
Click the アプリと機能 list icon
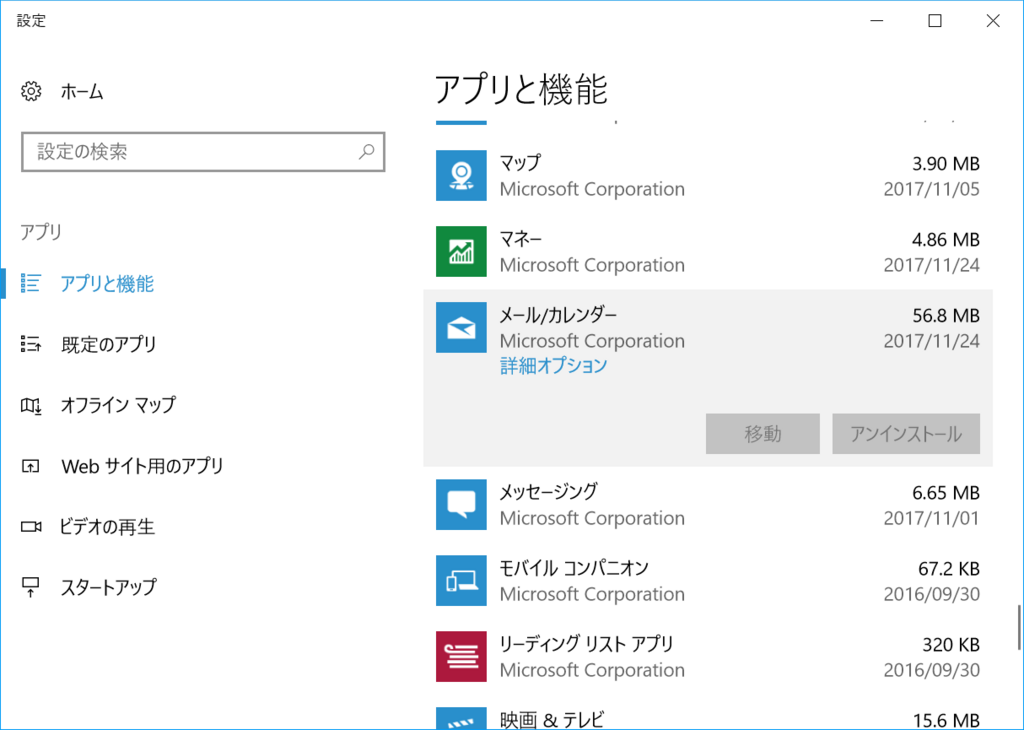(x=31, y=283)
